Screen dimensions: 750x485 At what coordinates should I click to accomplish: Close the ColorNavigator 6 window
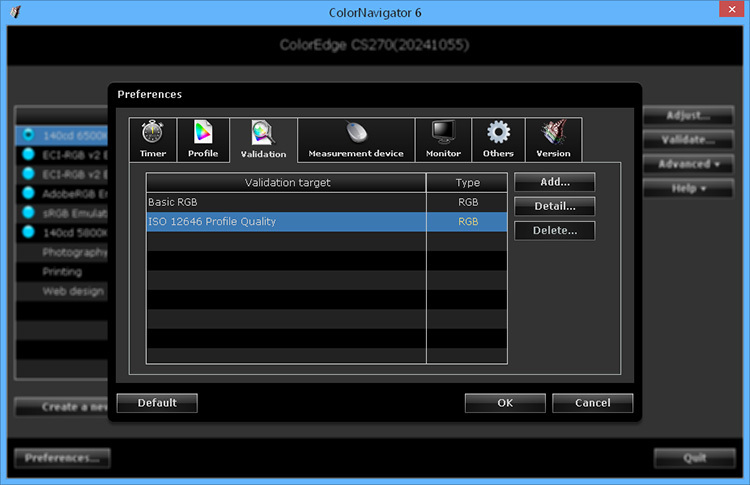731,9
